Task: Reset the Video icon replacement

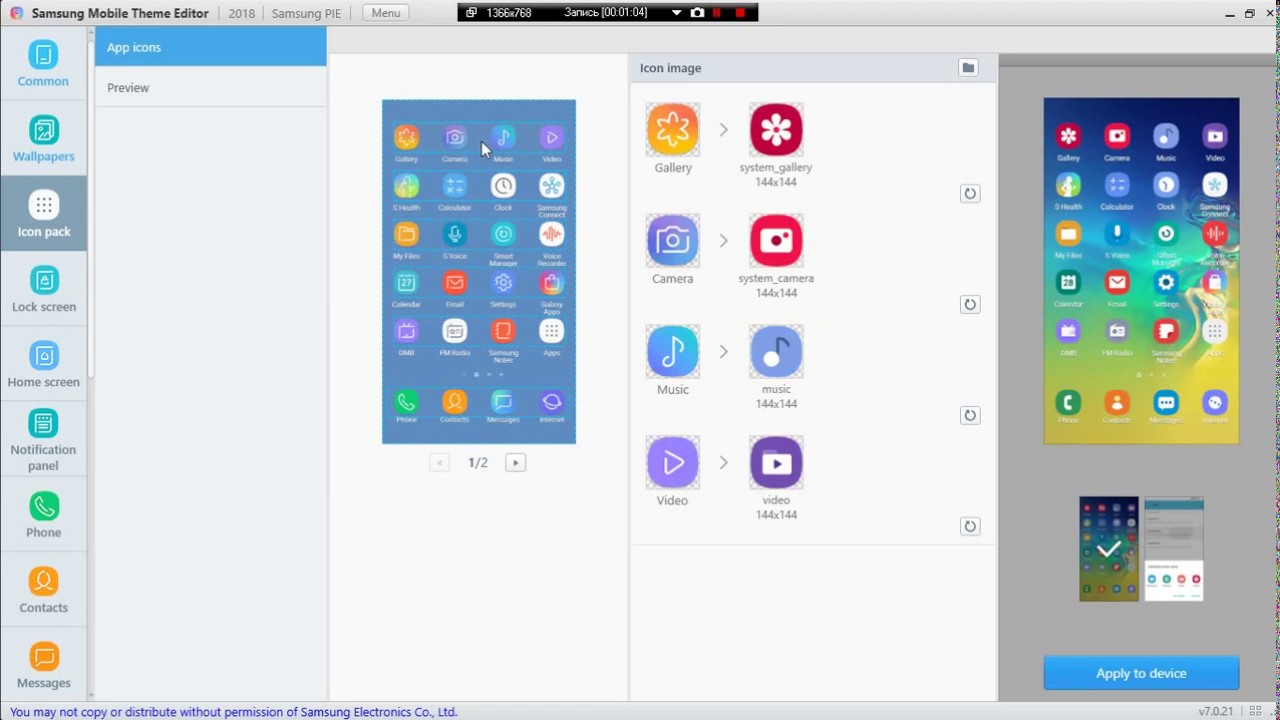Action: 969,527
